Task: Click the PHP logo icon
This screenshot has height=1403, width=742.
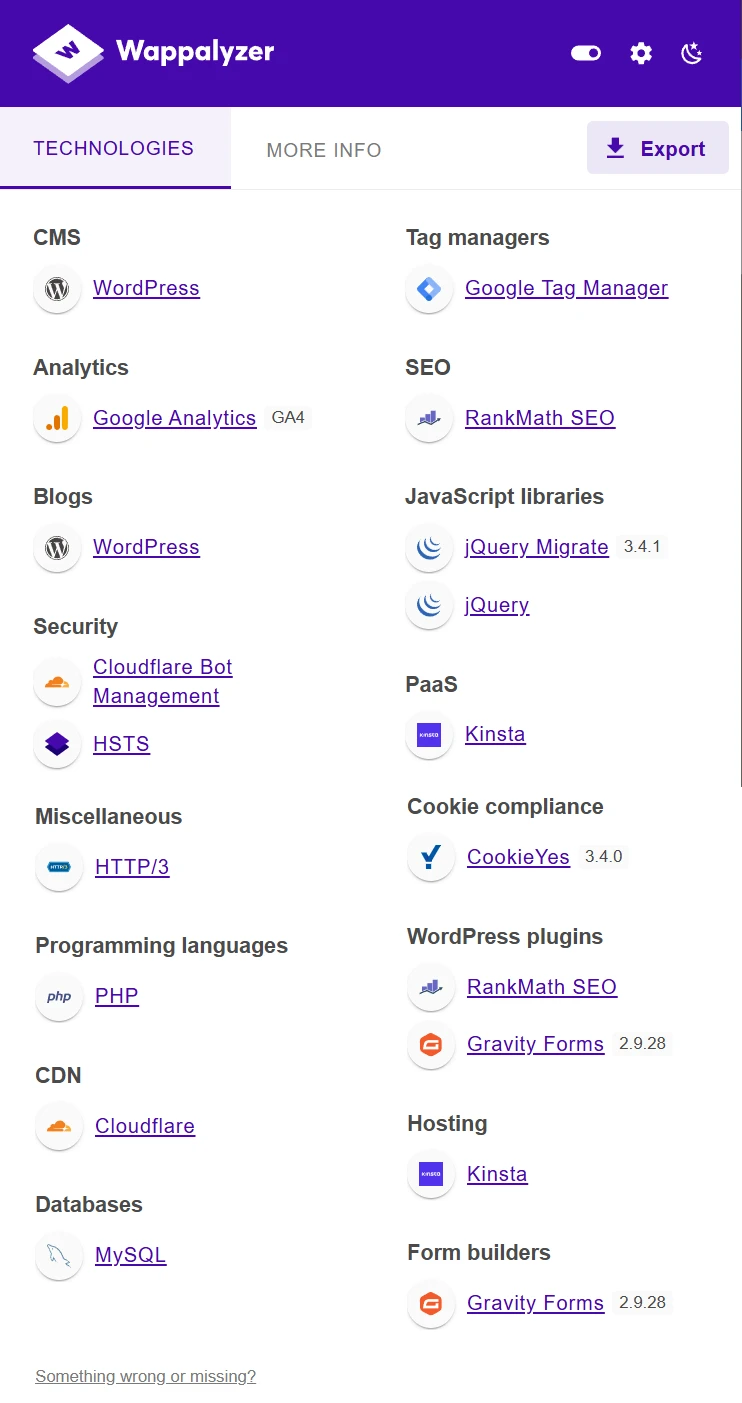Action: 59,996
